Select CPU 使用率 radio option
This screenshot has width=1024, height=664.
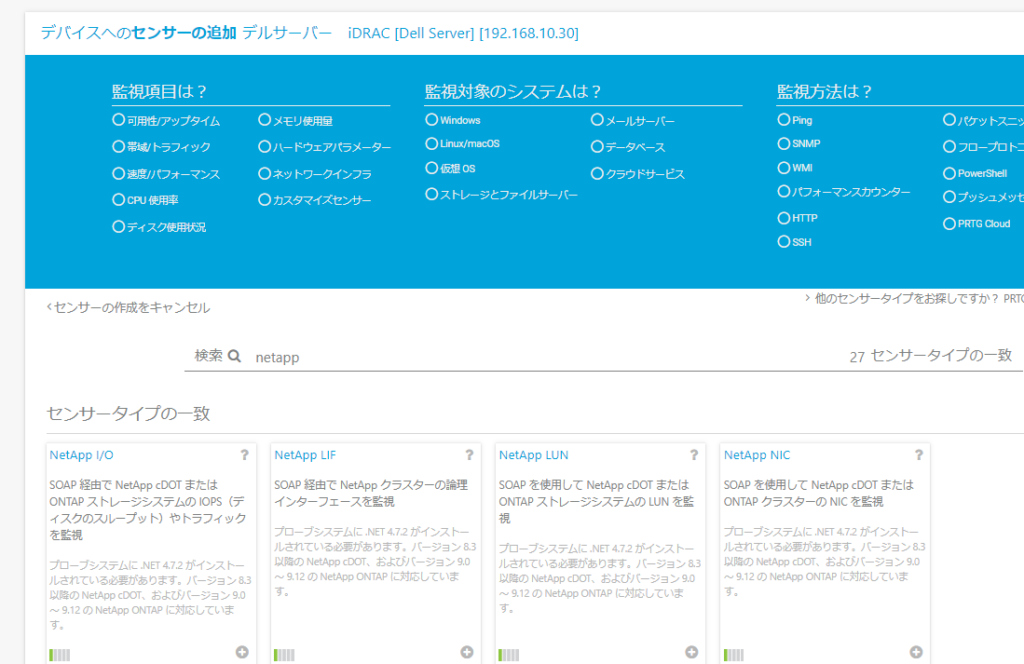118,200
